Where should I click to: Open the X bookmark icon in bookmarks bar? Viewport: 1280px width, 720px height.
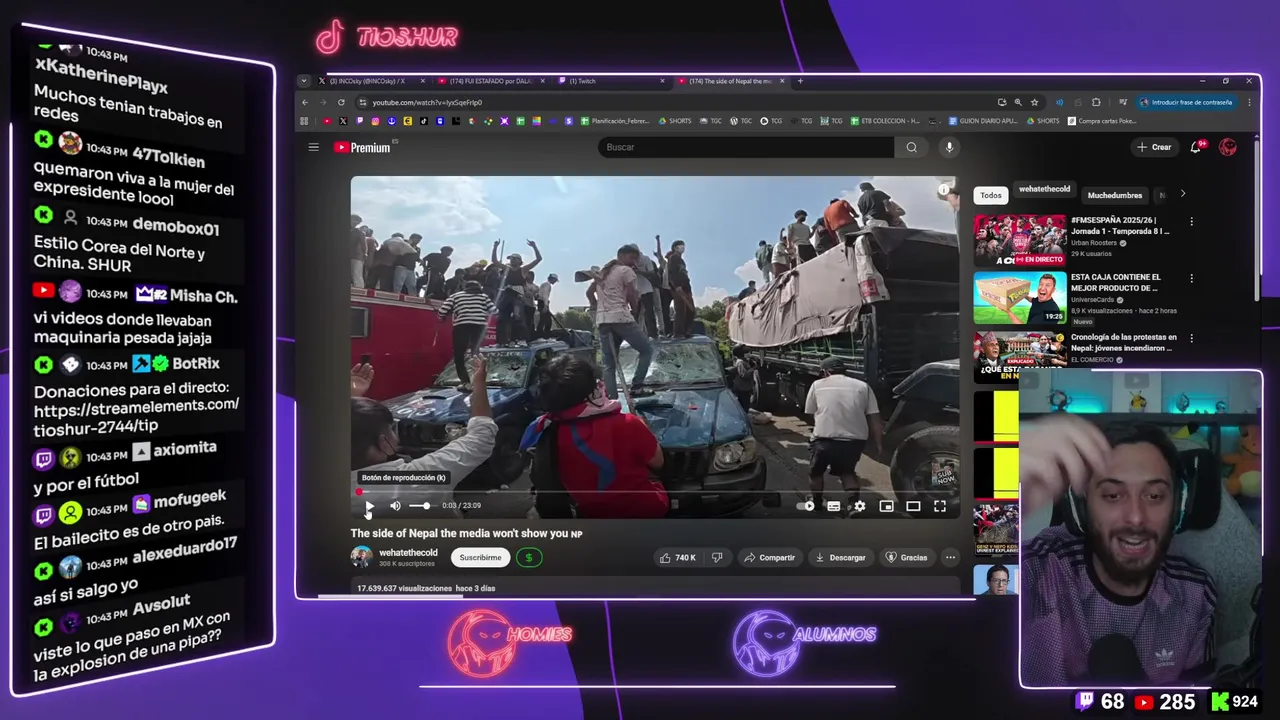[343, 121]
